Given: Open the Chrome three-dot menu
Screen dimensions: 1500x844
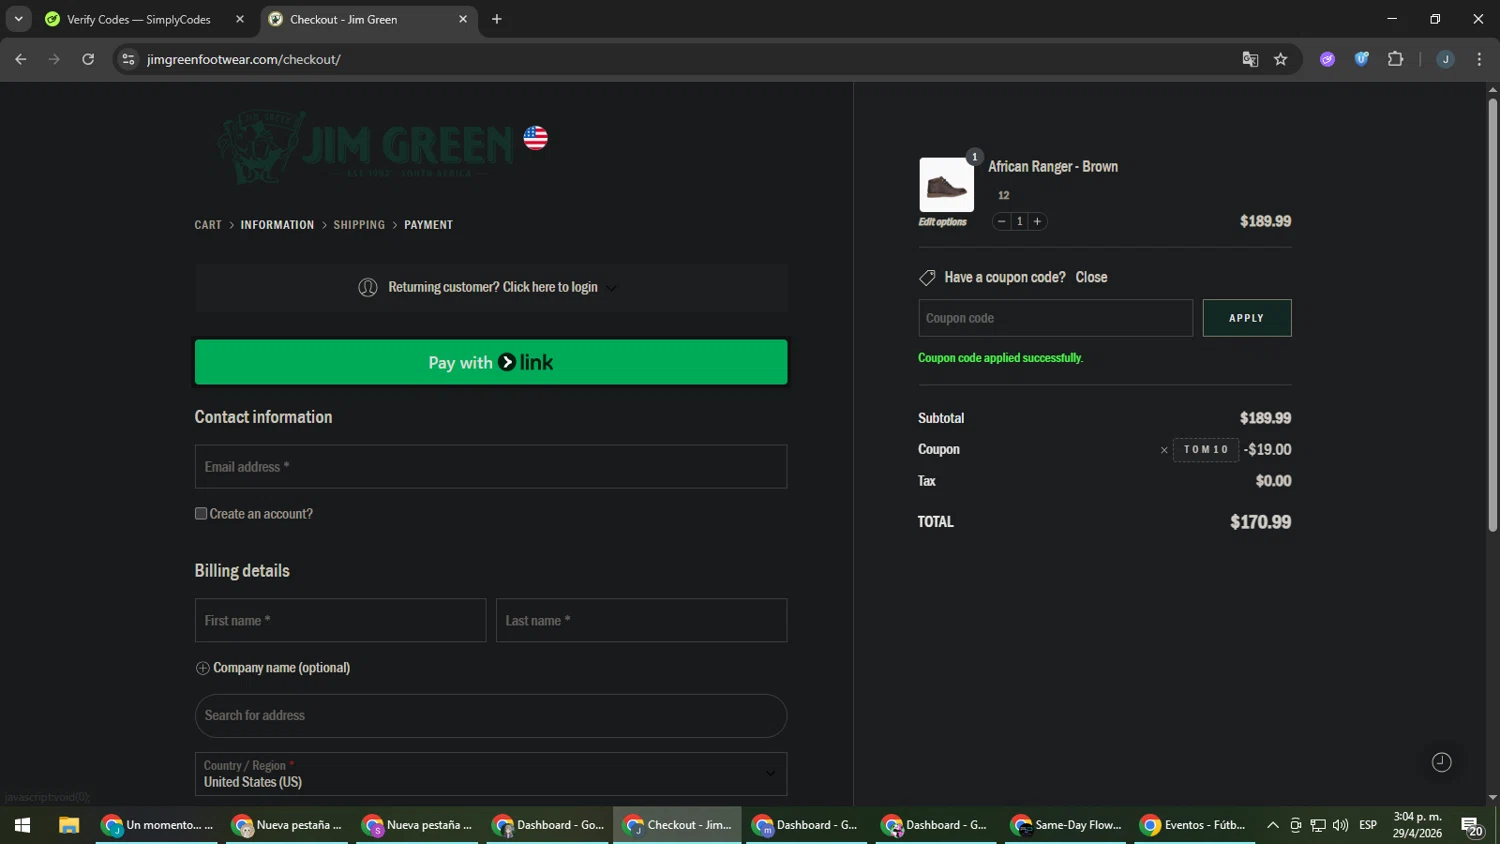Looking at the screenshot, I should tap(1479, 59).
